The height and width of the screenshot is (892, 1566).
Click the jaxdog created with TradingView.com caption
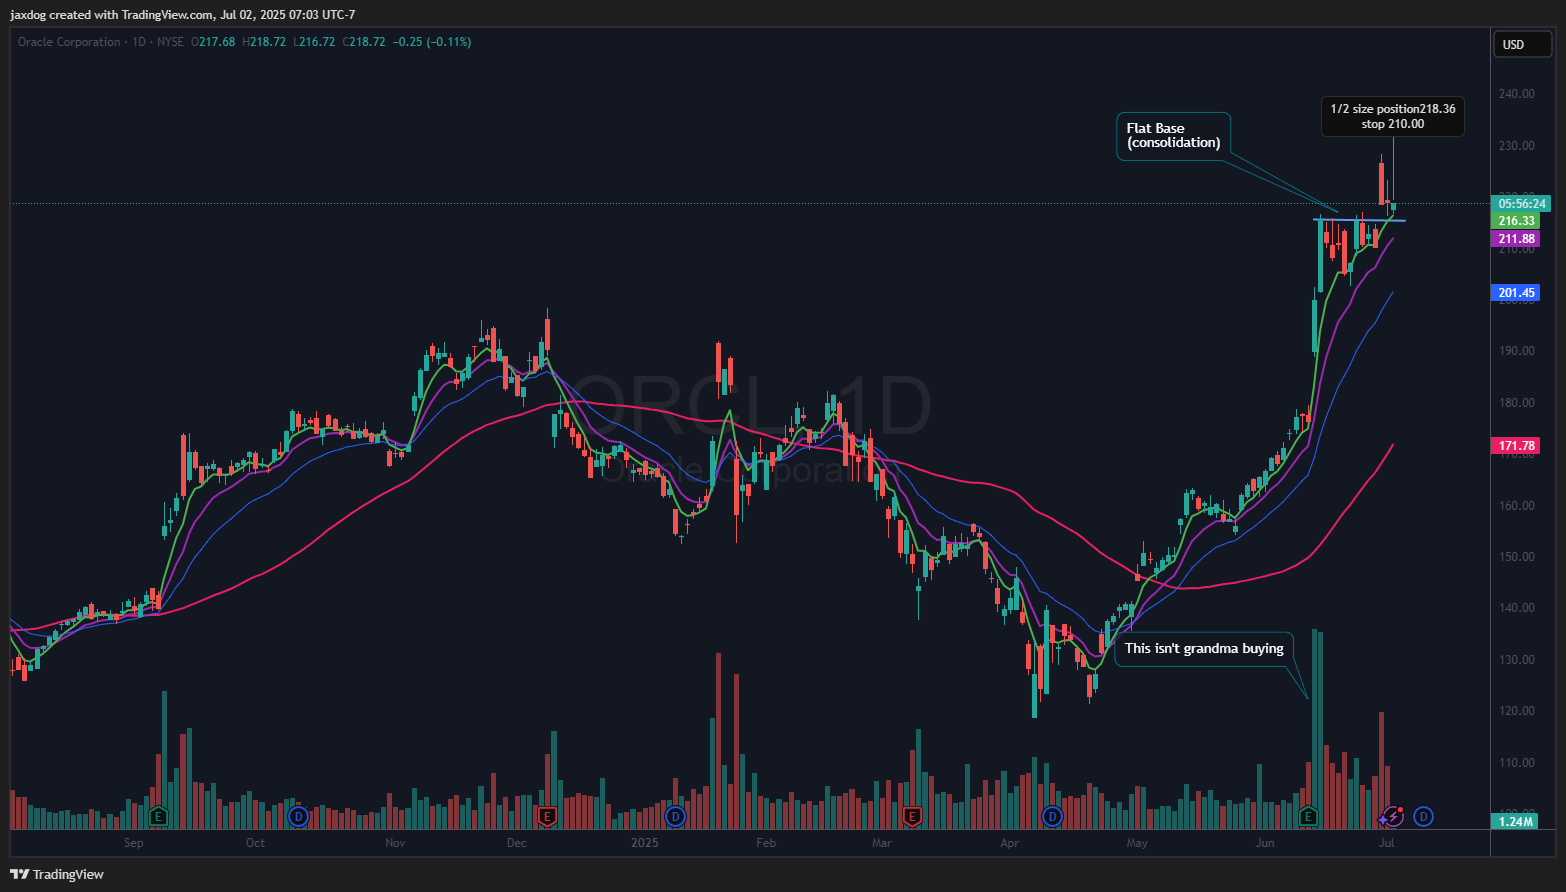182,15
